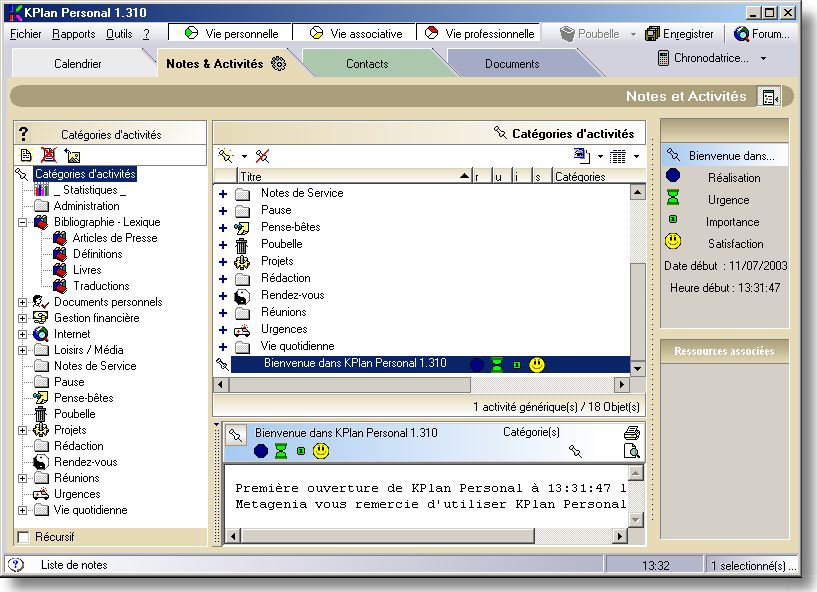Click the question mark help icon above the tree
817x592 pixels.
click(23, 134)
